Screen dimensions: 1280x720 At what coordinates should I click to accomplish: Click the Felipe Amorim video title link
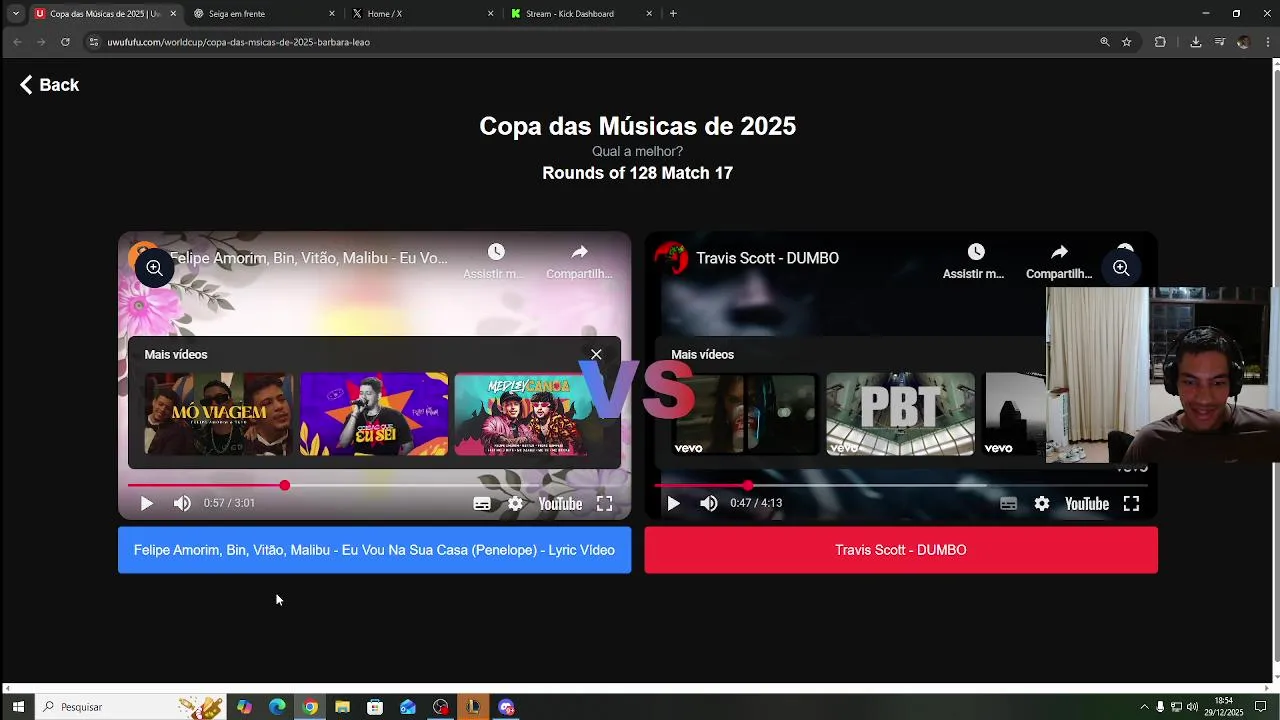coord(308,258)
